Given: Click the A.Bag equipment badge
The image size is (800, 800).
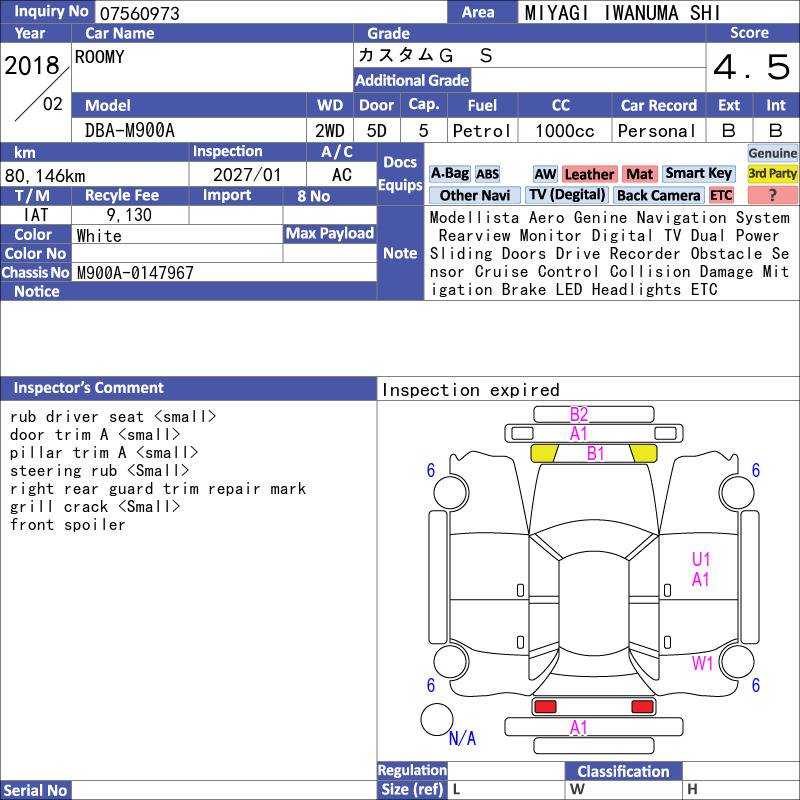Looking at the screenshot, I should [449, 174].
